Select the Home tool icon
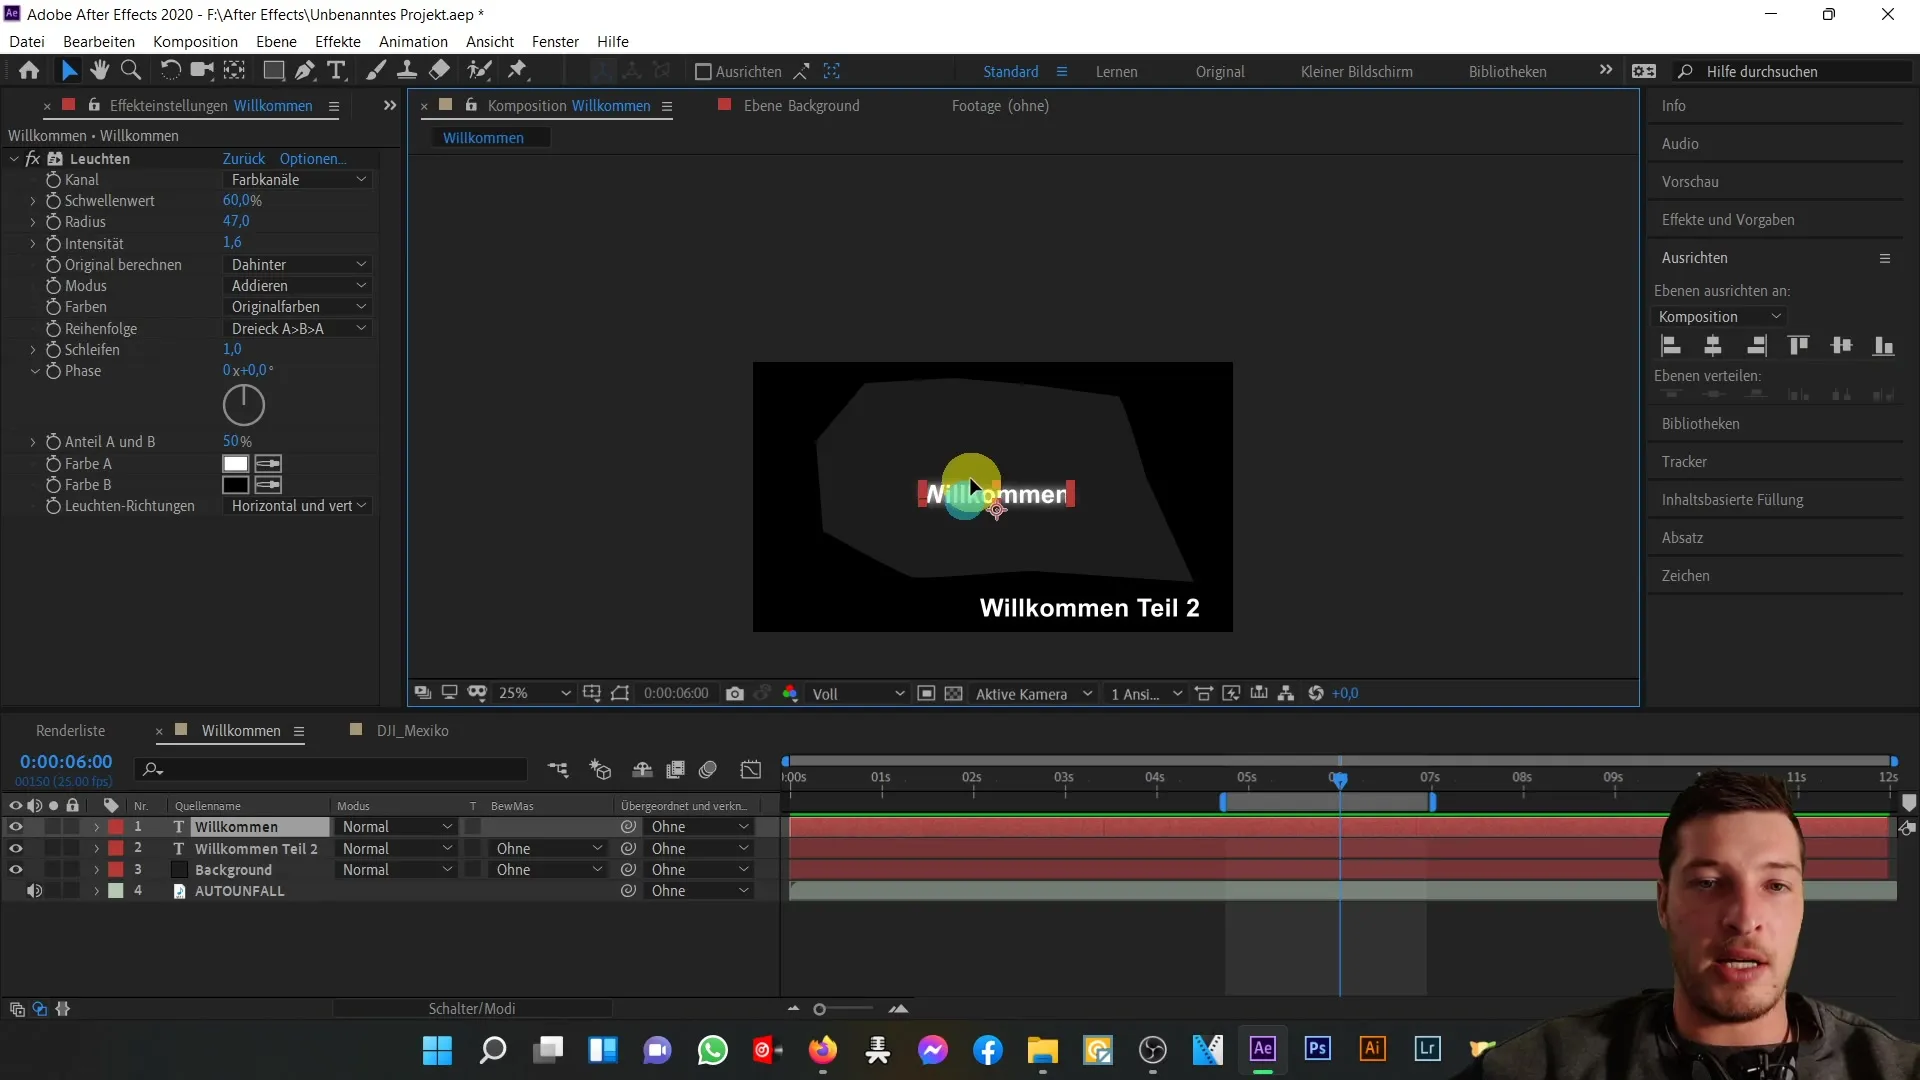The image size is (1920, 1080). tap(29, 71)
